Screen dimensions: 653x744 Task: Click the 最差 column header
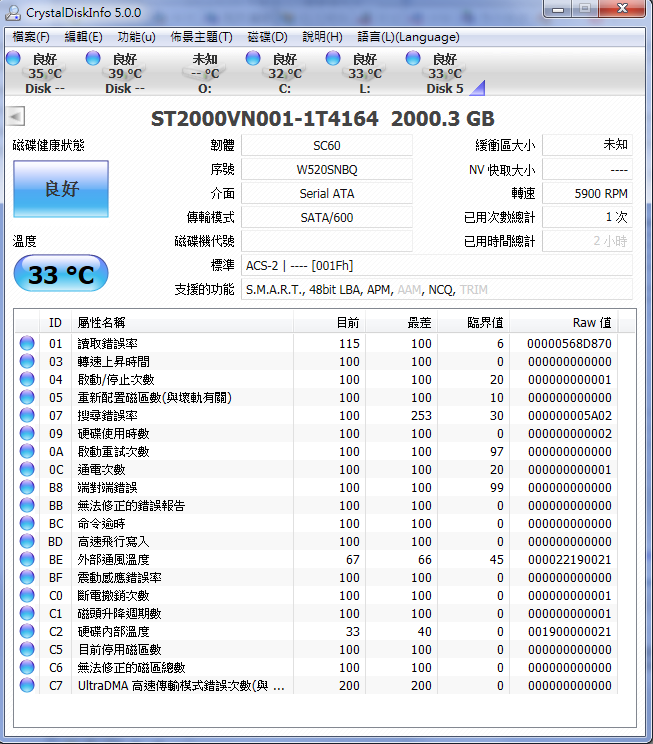pos(401,323)
